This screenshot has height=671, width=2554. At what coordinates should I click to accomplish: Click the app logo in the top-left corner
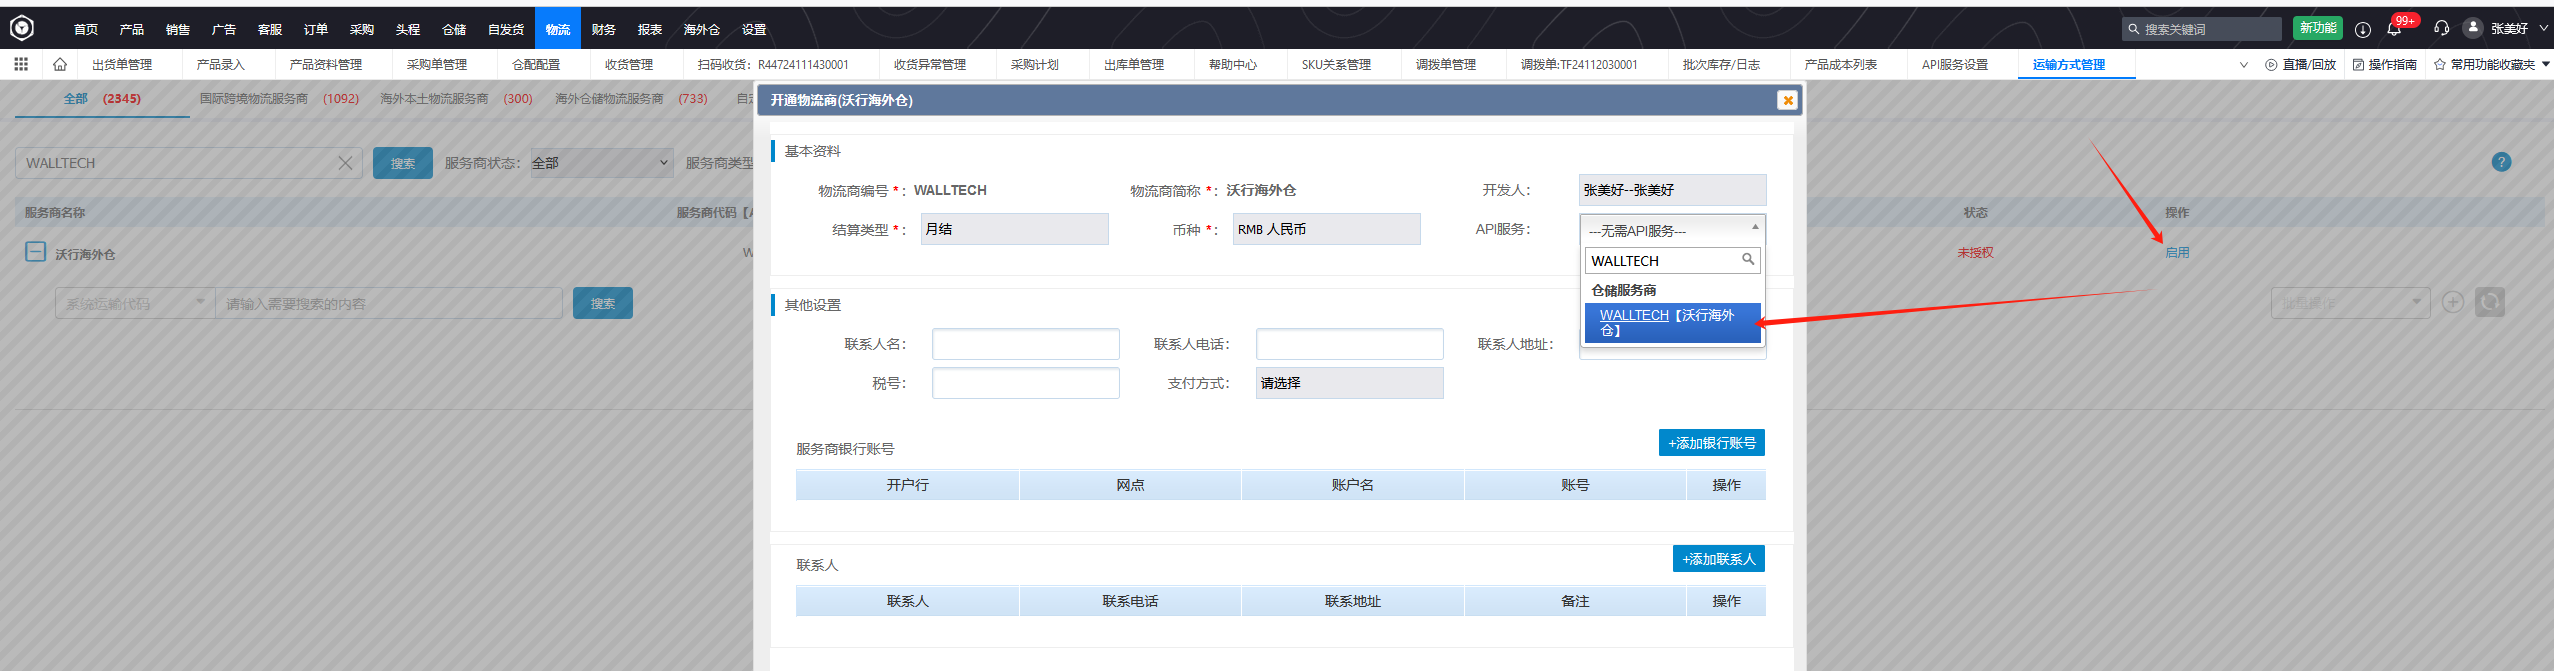click(22, 28)
